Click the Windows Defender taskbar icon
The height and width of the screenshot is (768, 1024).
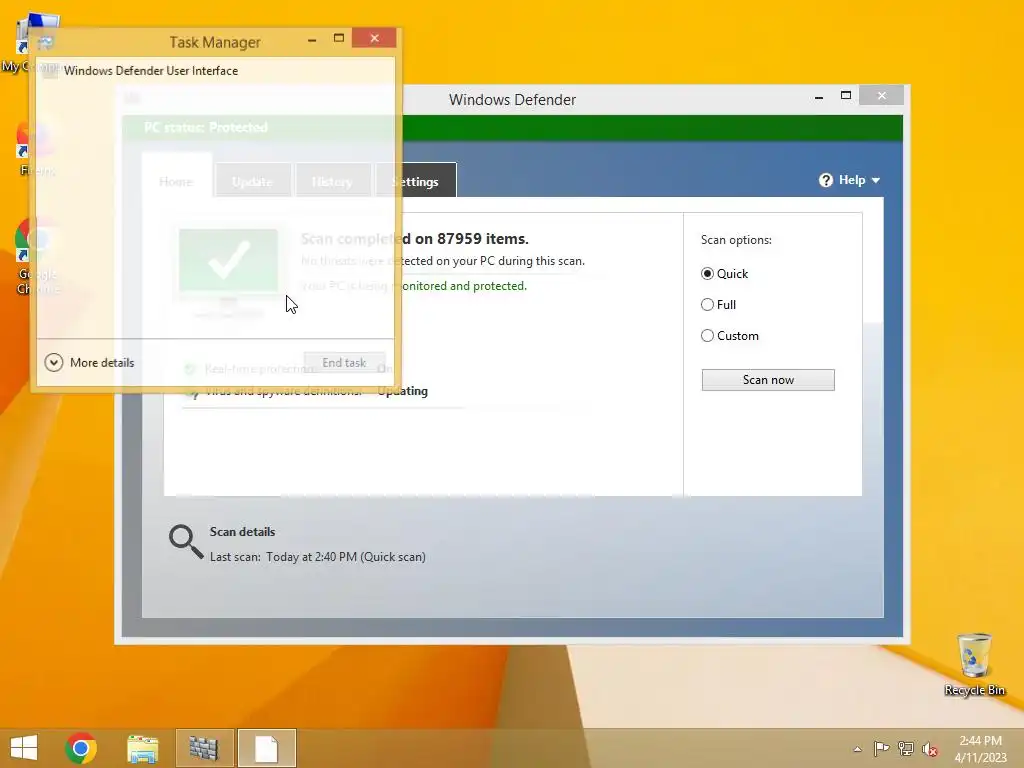click(204, 748)
